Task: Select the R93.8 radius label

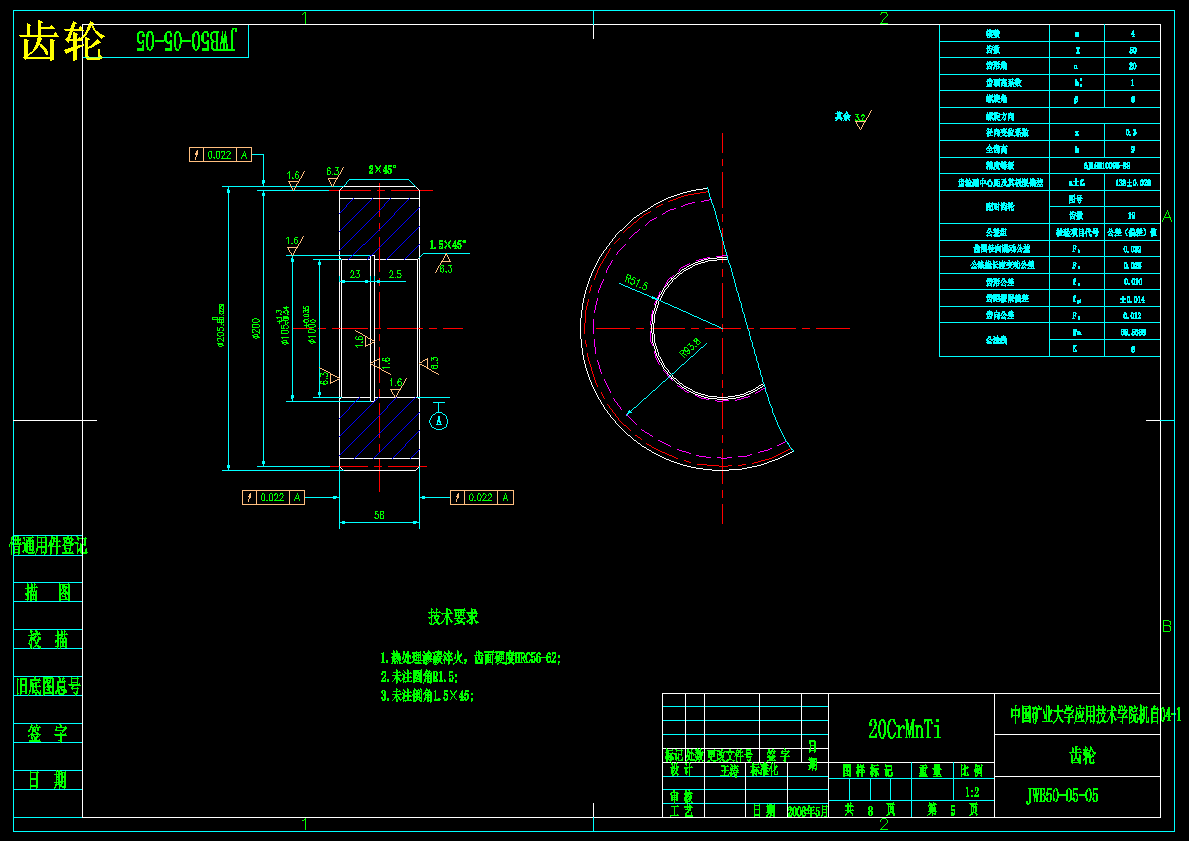Action: click(692, 349)
